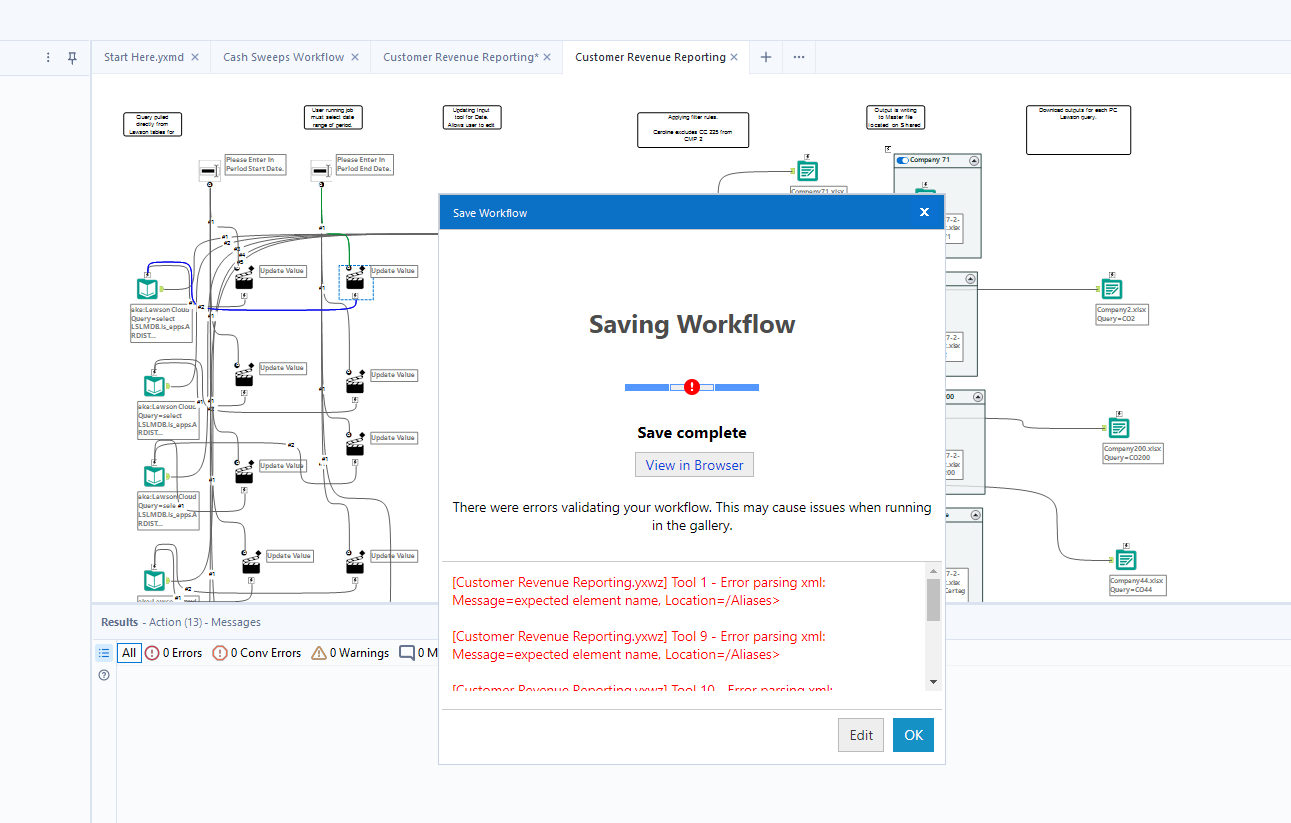Open the tab overflow menu with three dots
1291x823 pixels.
pos(798,57)
